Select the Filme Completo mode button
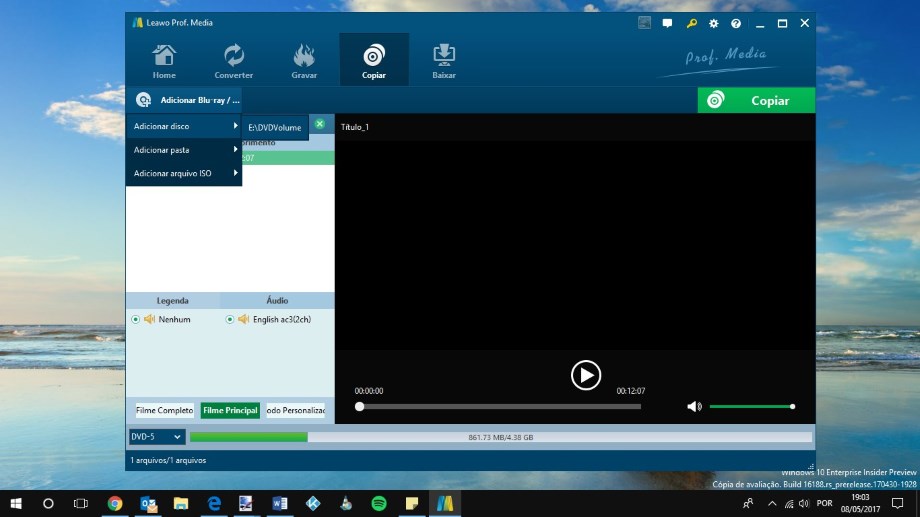Screen dimensions: 920x517 click(x=164, y=410)
